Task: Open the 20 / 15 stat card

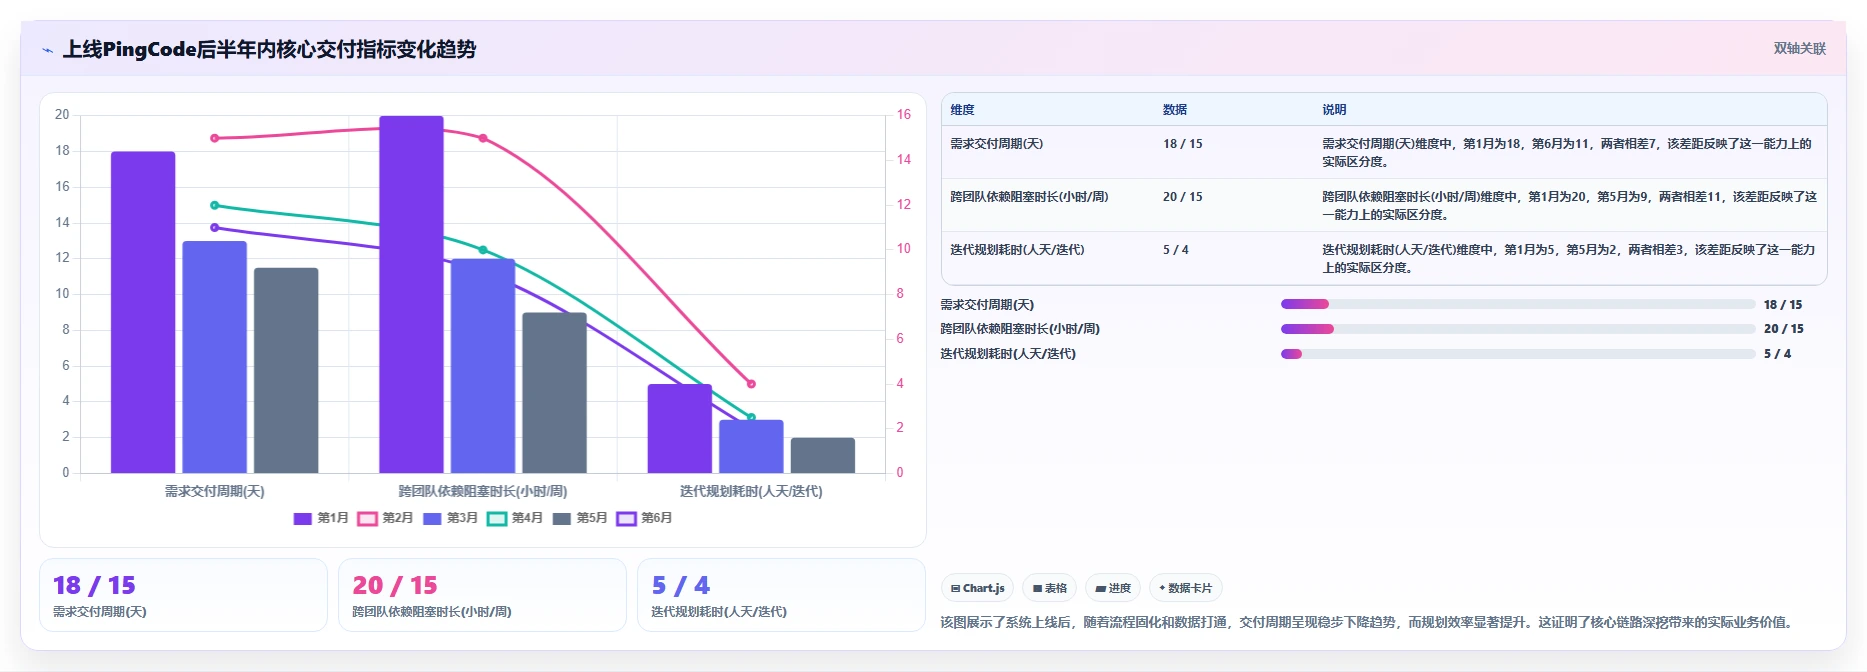Action: [482, 595]
